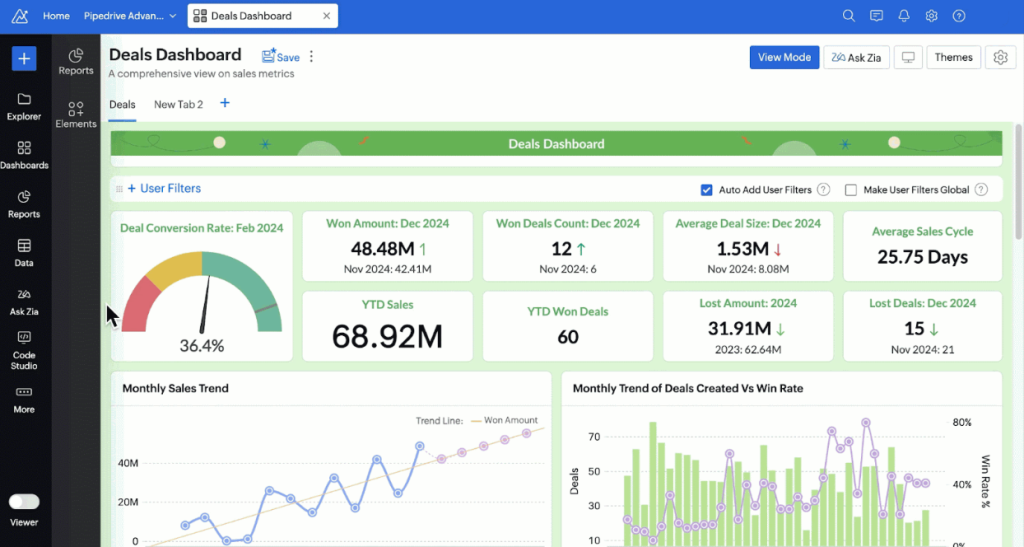Expand More options in the sidebar
The height and width of the screenshot is (547, 1024).
coord(24,398)
